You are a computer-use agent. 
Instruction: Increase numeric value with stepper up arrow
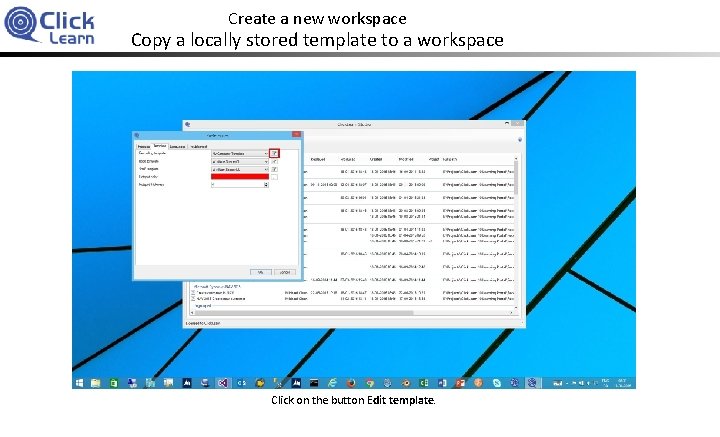click(x=266, y=183)
